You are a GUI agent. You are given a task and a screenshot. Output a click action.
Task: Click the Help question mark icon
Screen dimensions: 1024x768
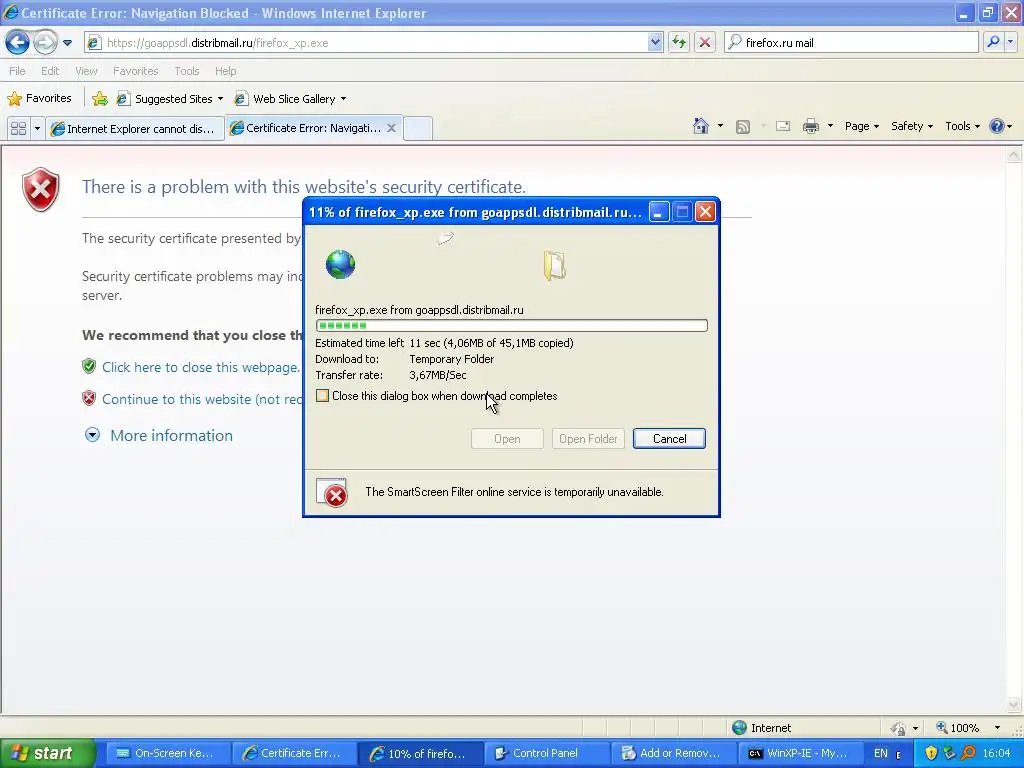click(997, 126)
